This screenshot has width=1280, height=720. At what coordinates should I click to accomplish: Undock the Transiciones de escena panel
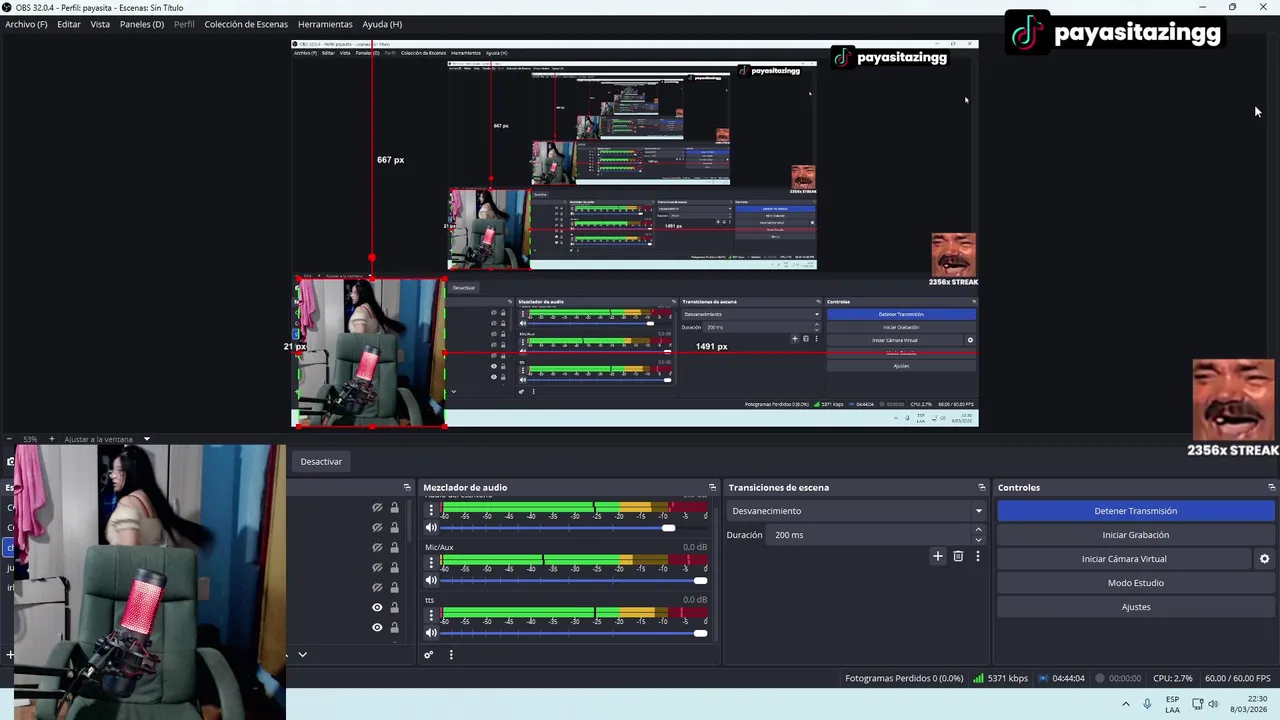pyautogui.click(x=981, y=487)
